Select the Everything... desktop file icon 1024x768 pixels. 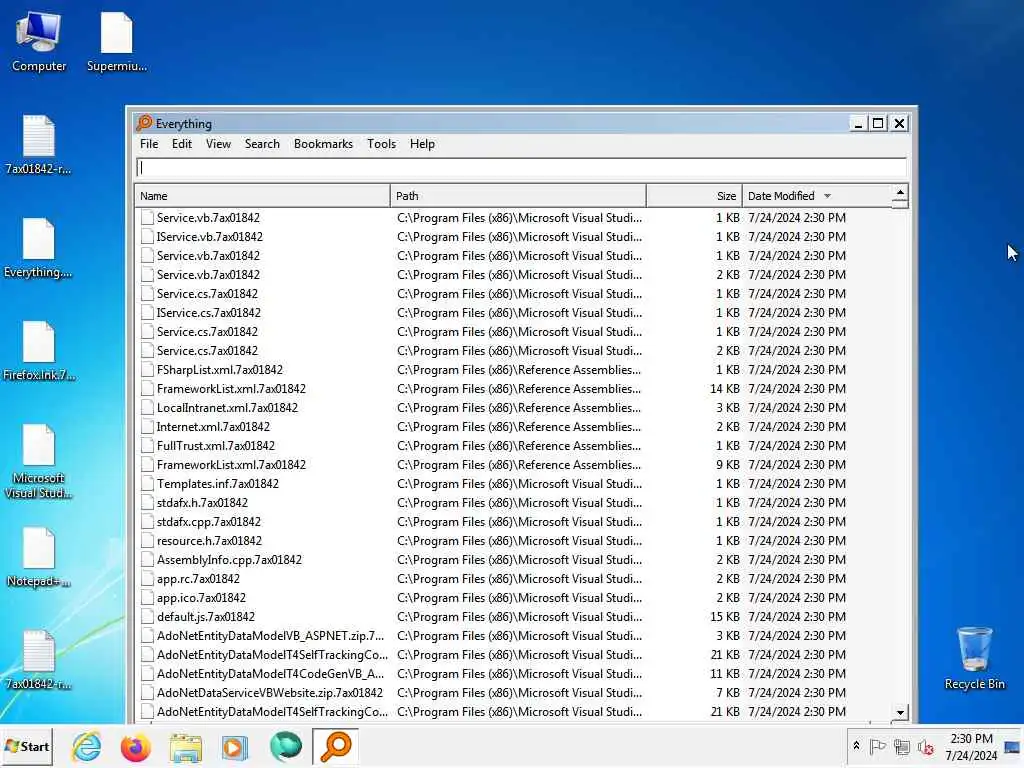[39, 248]
